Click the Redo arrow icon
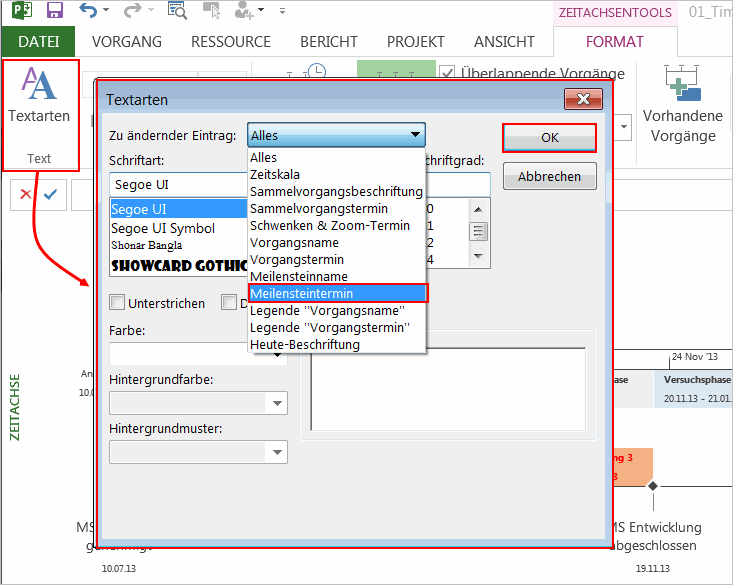733x585 pixels. point(132,11)
